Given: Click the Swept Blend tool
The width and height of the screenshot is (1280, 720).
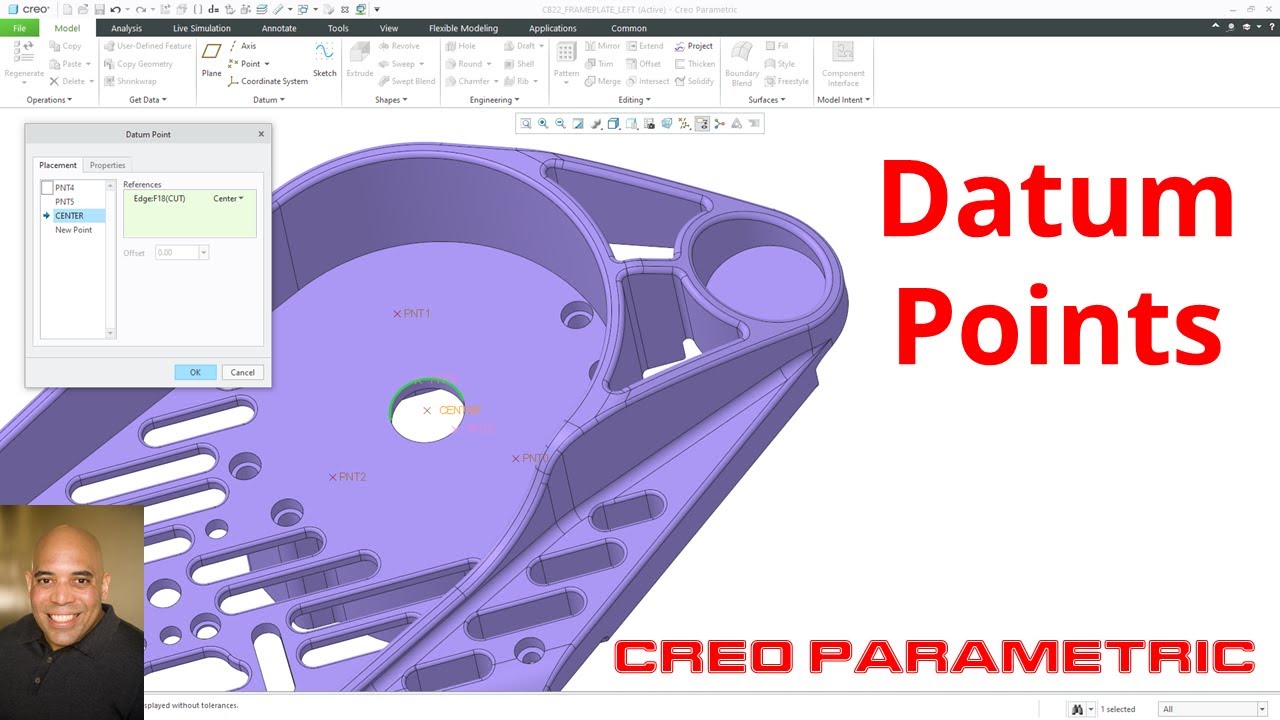Looking at the screenshot, I should tap(406, 81).
